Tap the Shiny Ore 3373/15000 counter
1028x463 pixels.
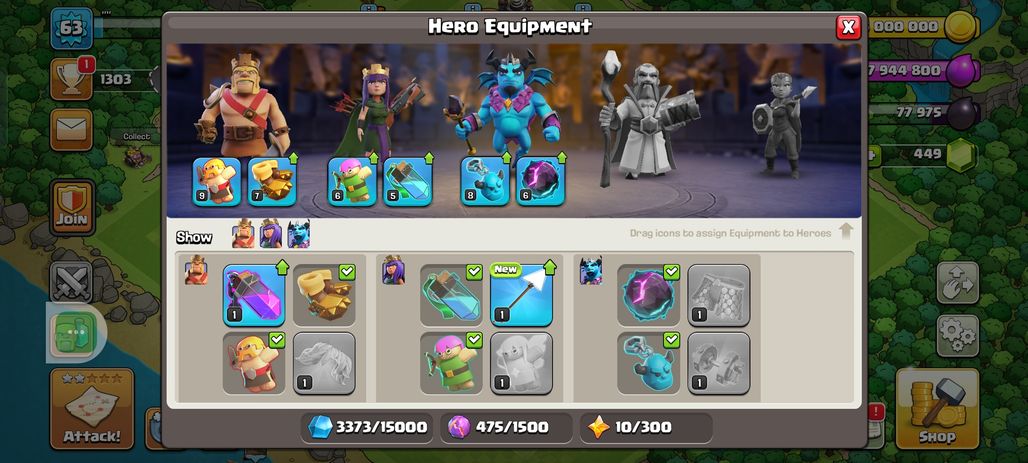367,428
